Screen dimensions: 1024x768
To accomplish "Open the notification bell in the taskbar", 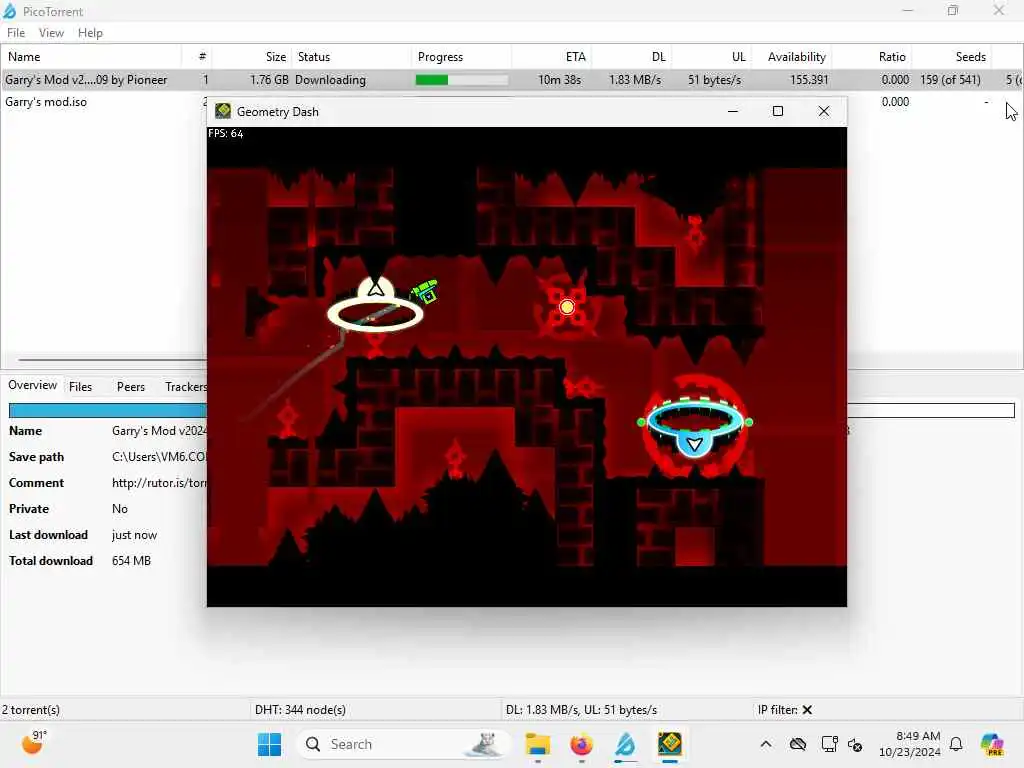I will click(956, 744).
